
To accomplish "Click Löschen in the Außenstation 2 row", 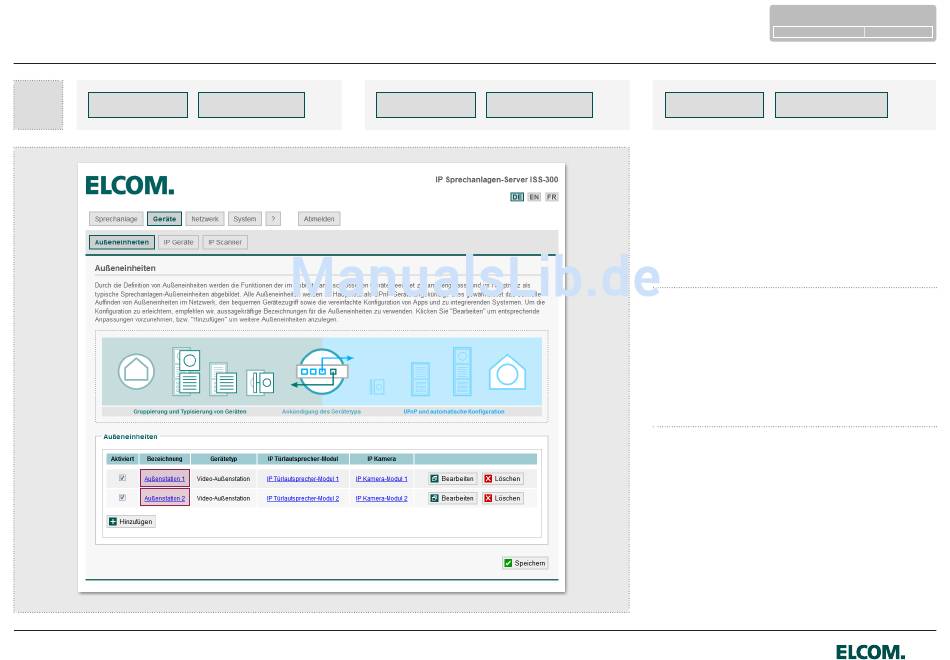I will tap(503, 498).
